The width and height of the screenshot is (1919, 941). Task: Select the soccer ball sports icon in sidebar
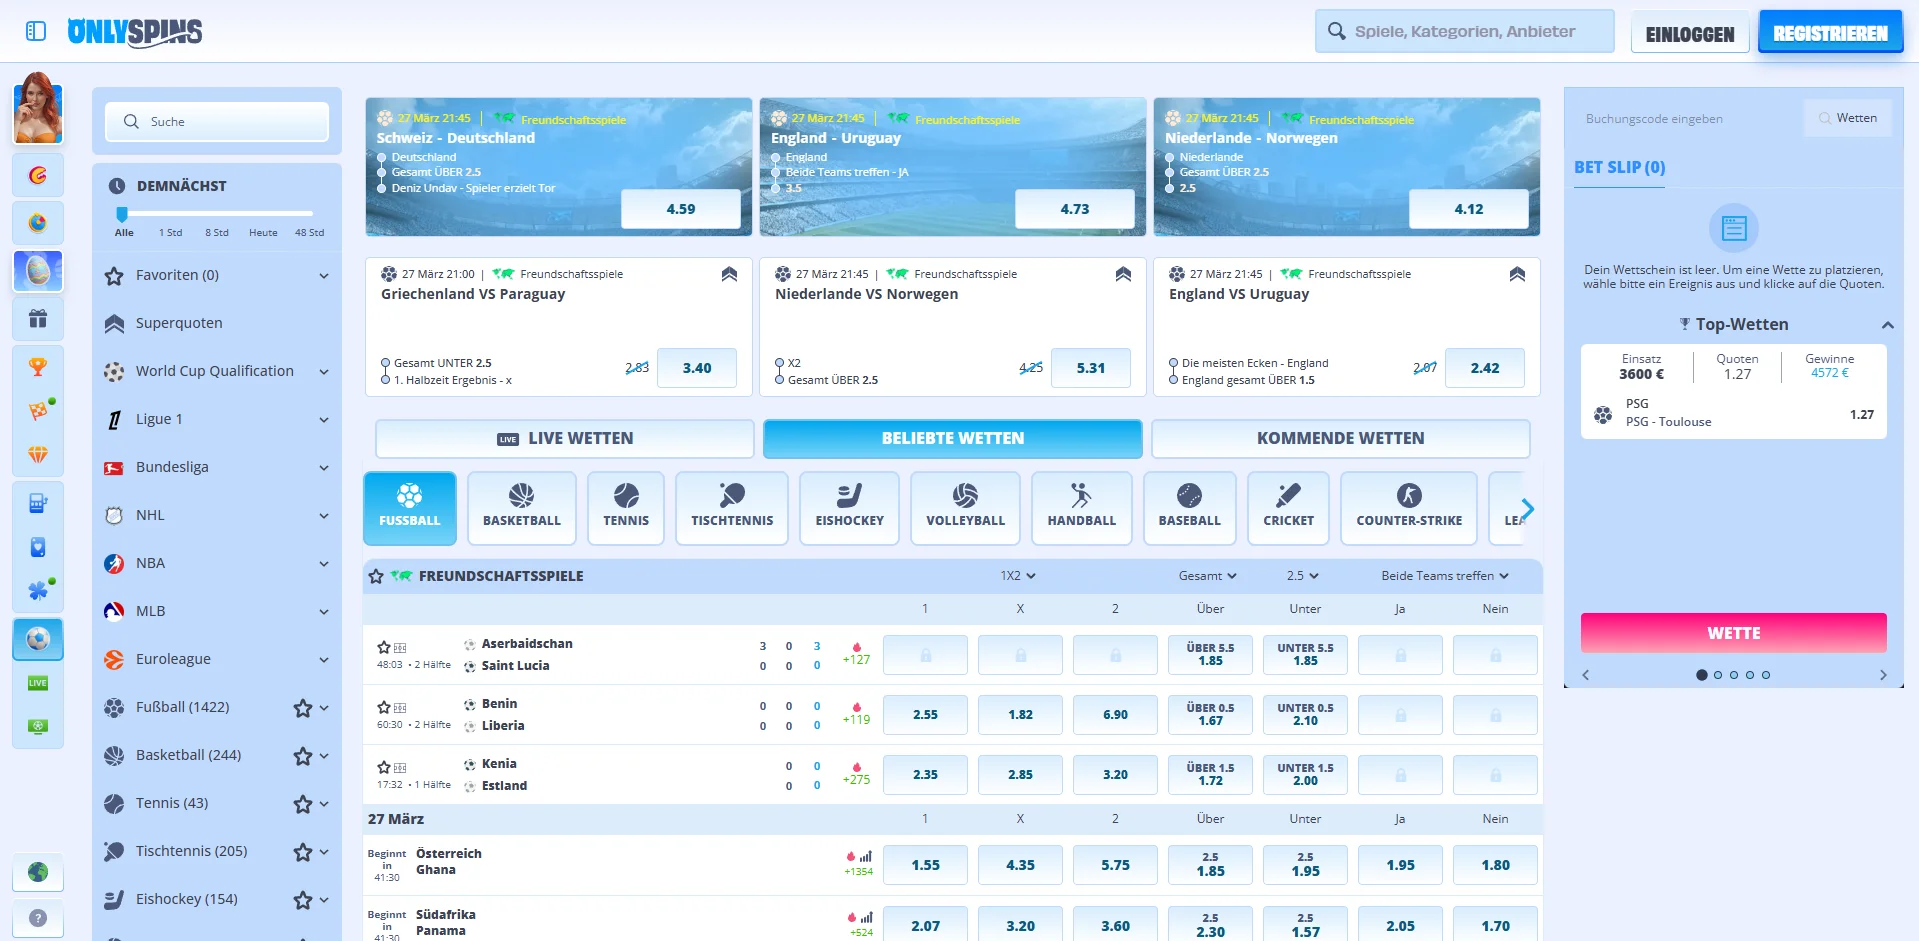click(37, 639)
